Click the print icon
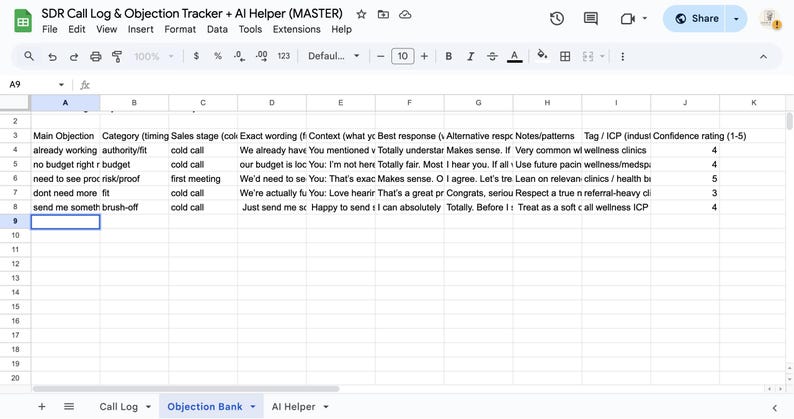This screenshot has width=794, height=419. 95,56
